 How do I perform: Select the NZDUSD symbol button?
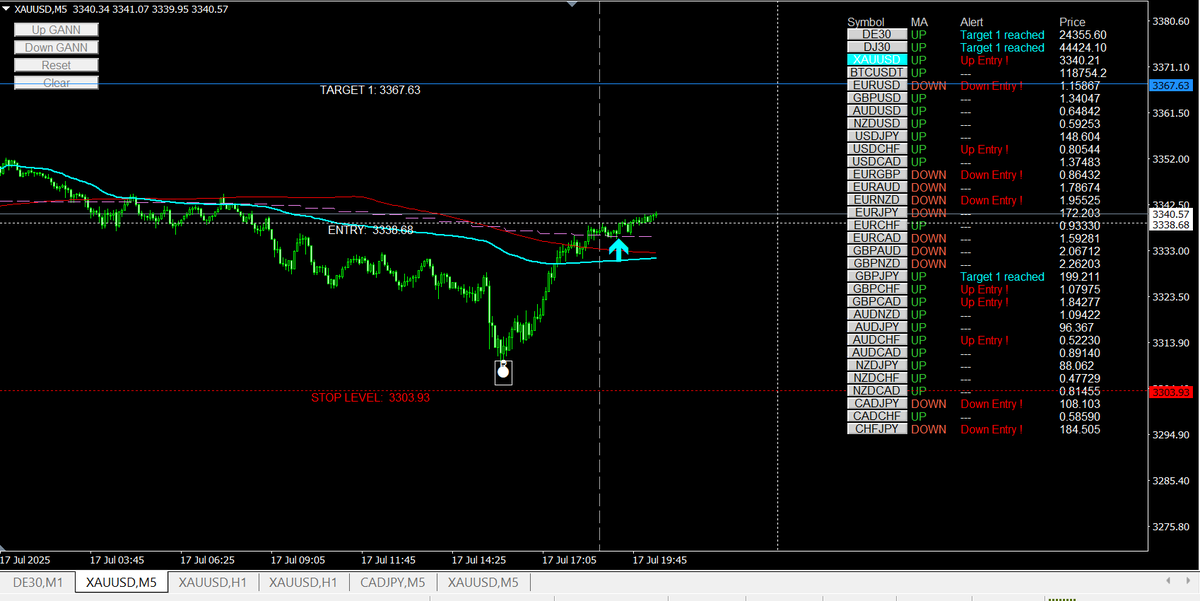coord(877,123)
